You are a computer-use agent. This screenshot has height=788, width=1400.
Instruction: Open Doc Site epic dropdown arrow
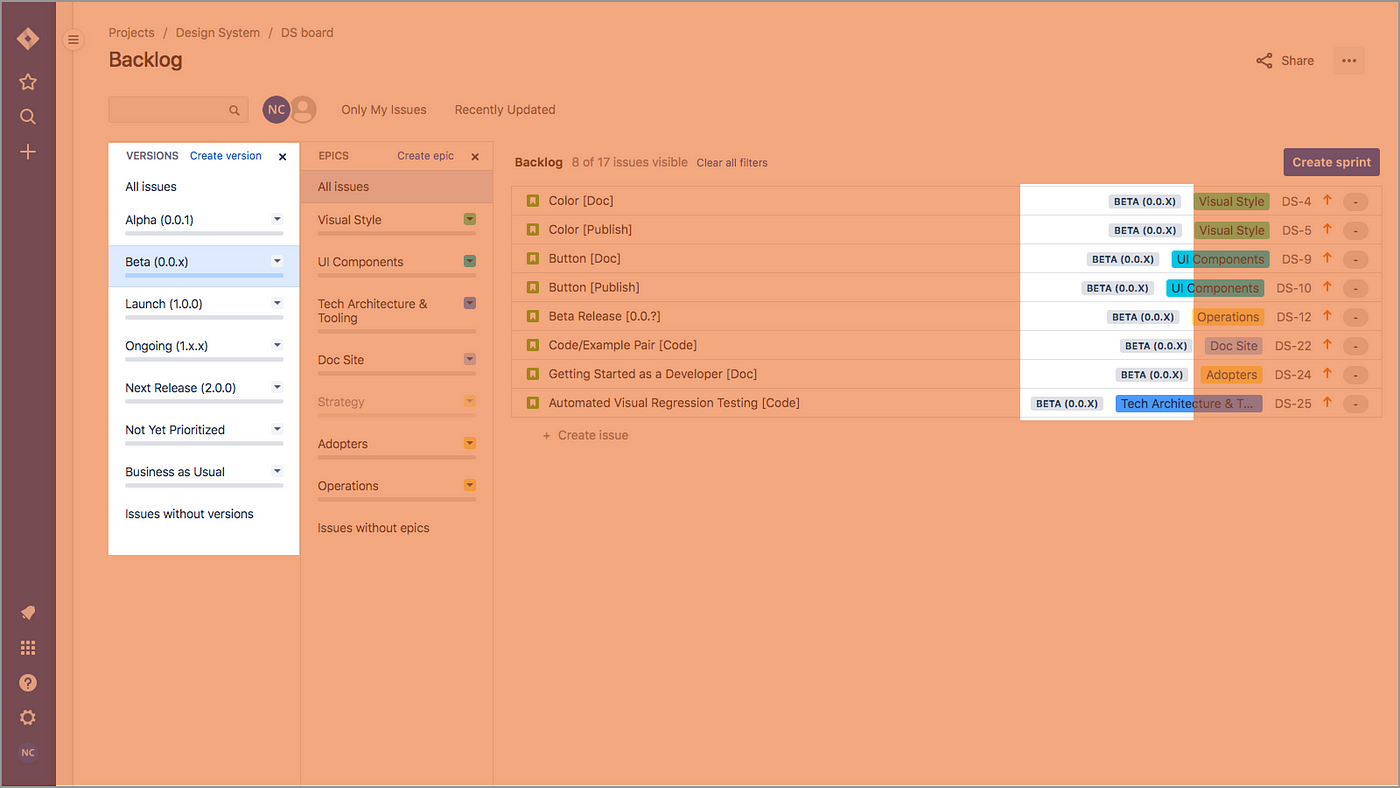470,359
